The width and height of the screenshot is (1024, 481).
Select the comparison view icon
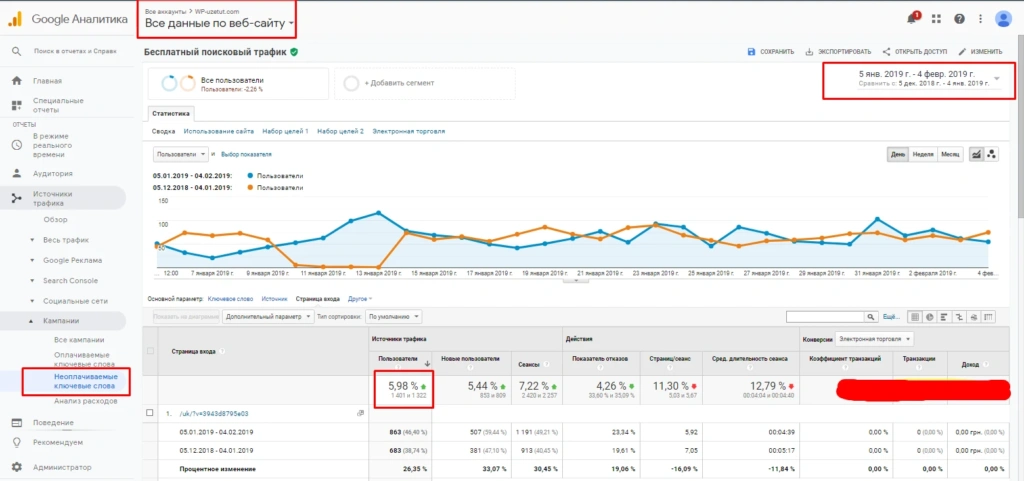959,317
